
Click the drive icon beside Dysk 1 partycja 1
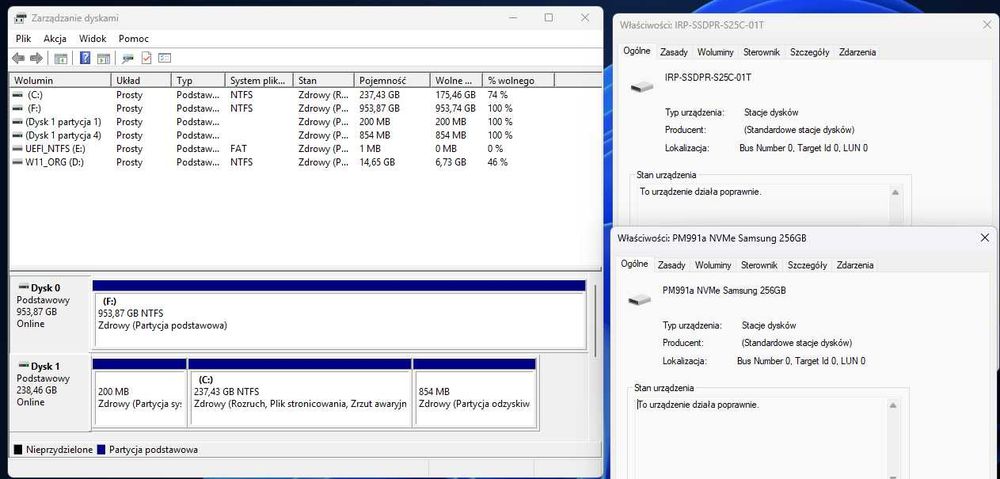17,122
